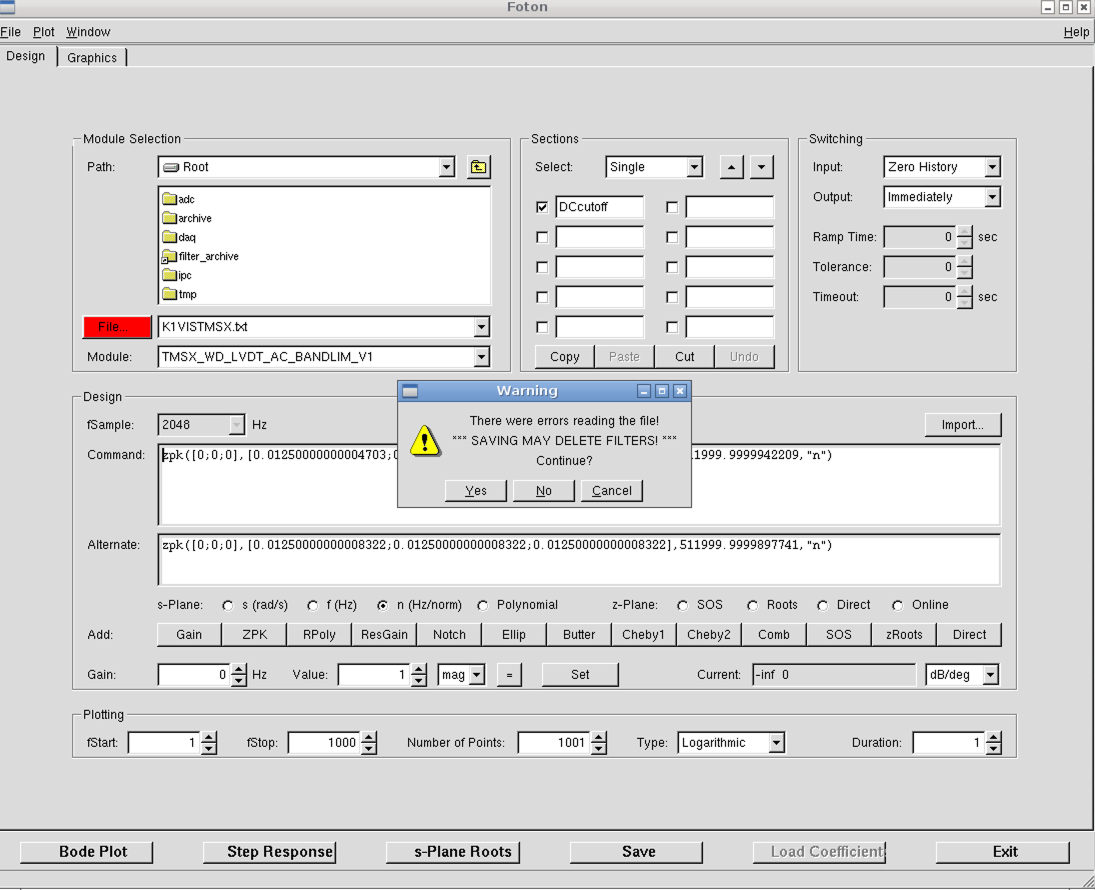Viewport: 1095px width, 890px height.
Task: Click the Warning dialog window menu icon
Action: [410, 391]
